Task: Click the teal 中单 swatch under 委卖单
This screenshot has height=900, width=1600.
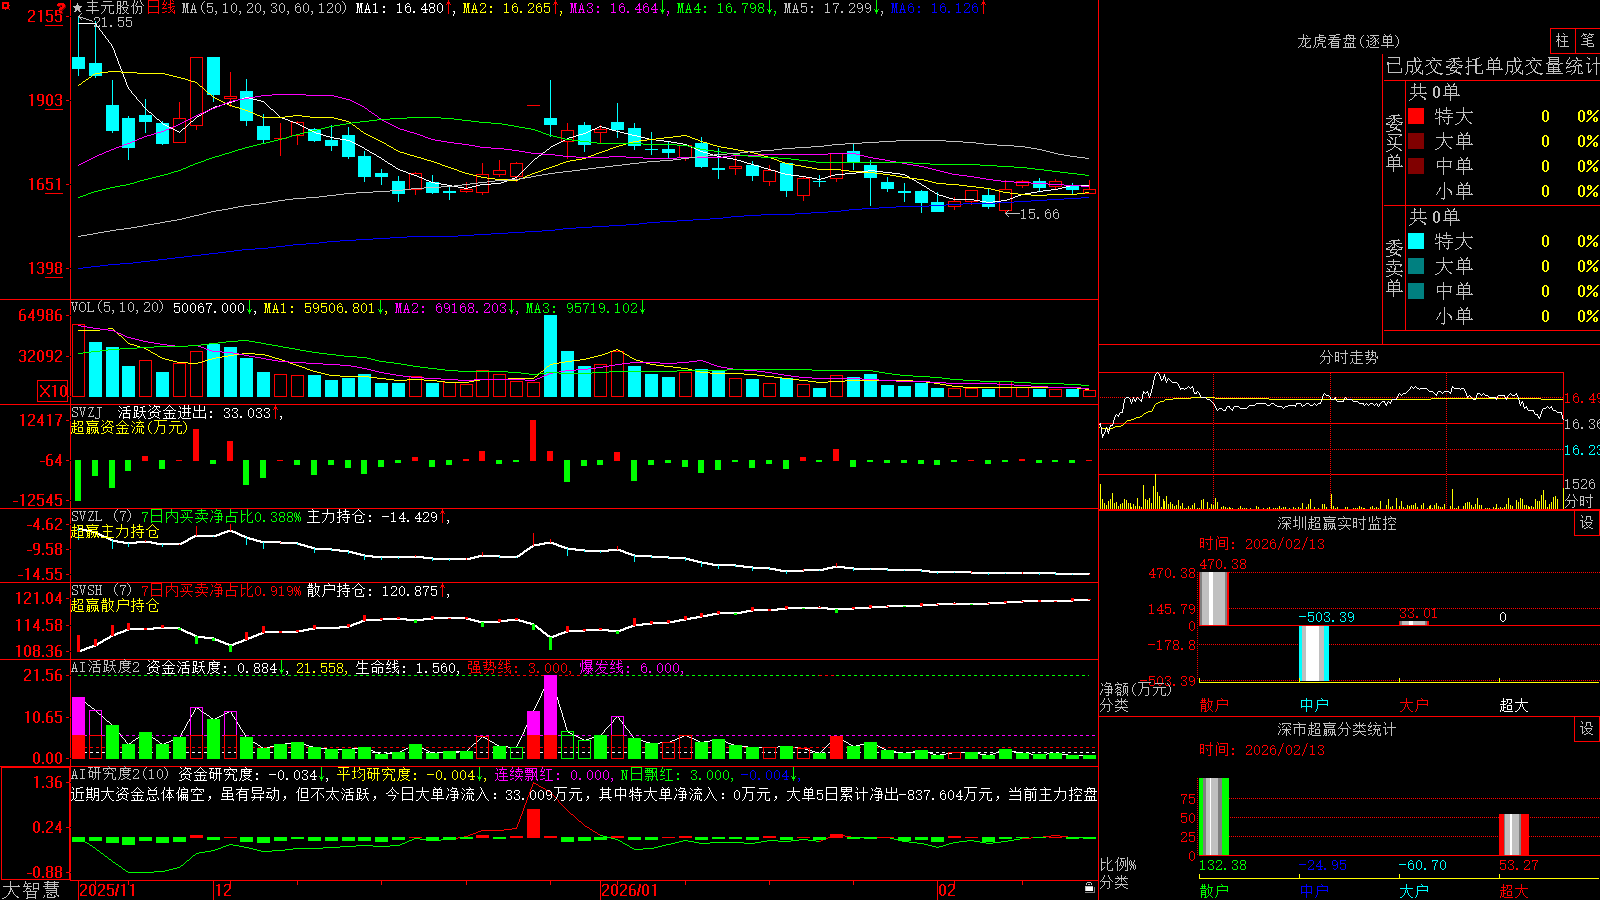Action: 1416,291
